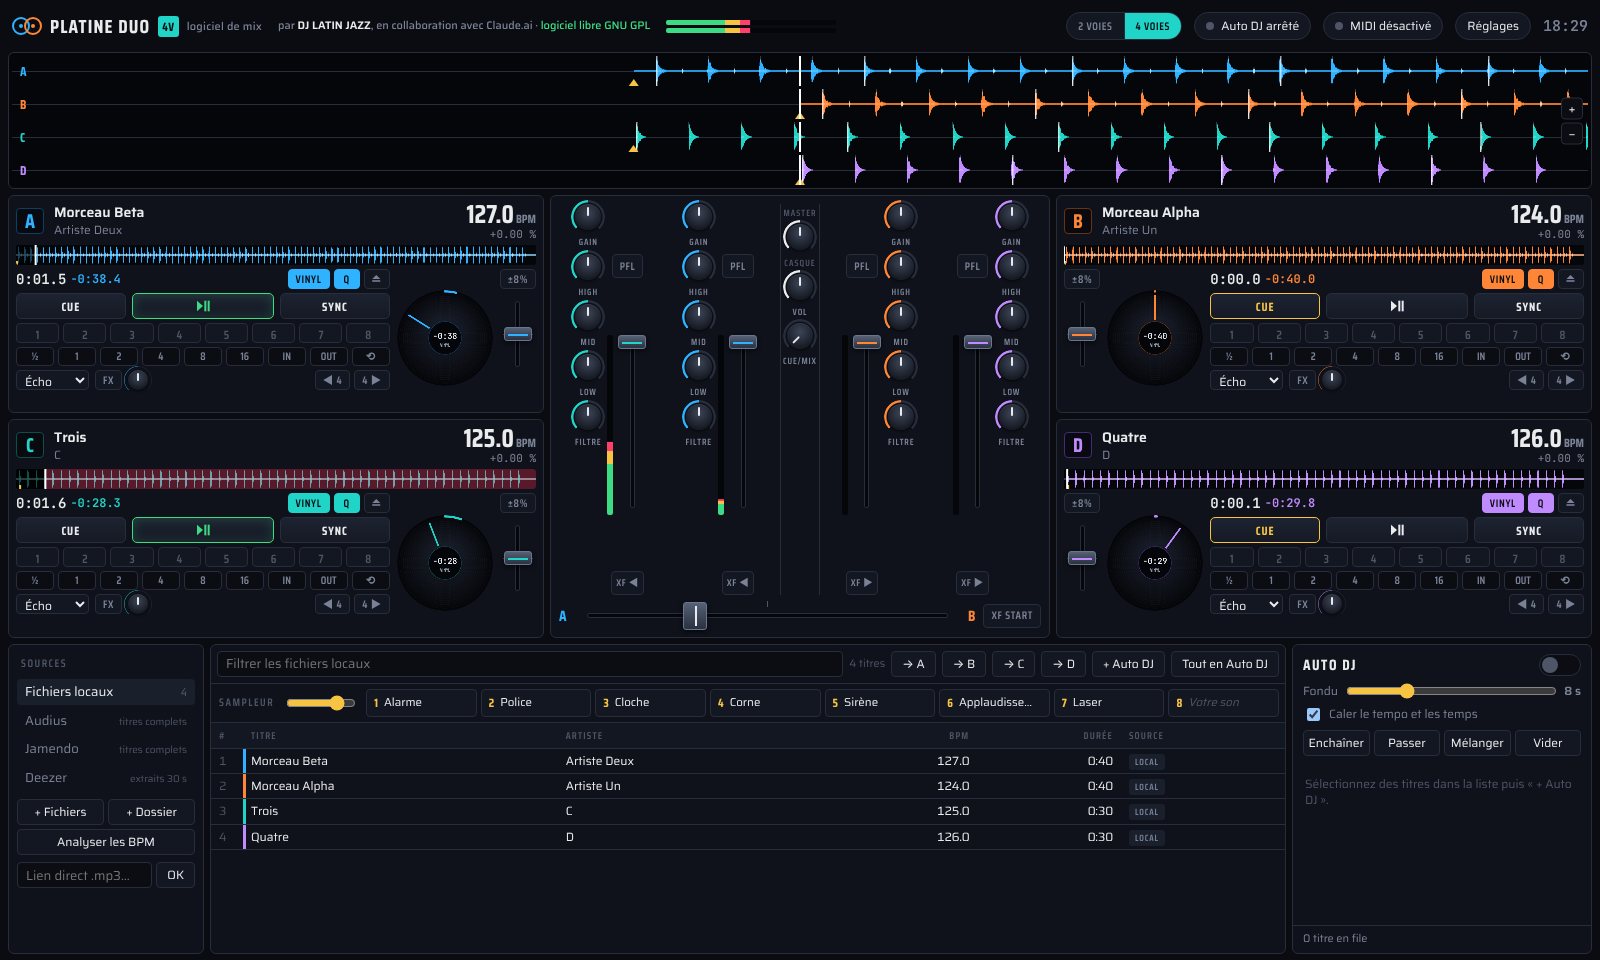
Task: Enable PFL on the teal mixer channel
Action: coord(627,266)
